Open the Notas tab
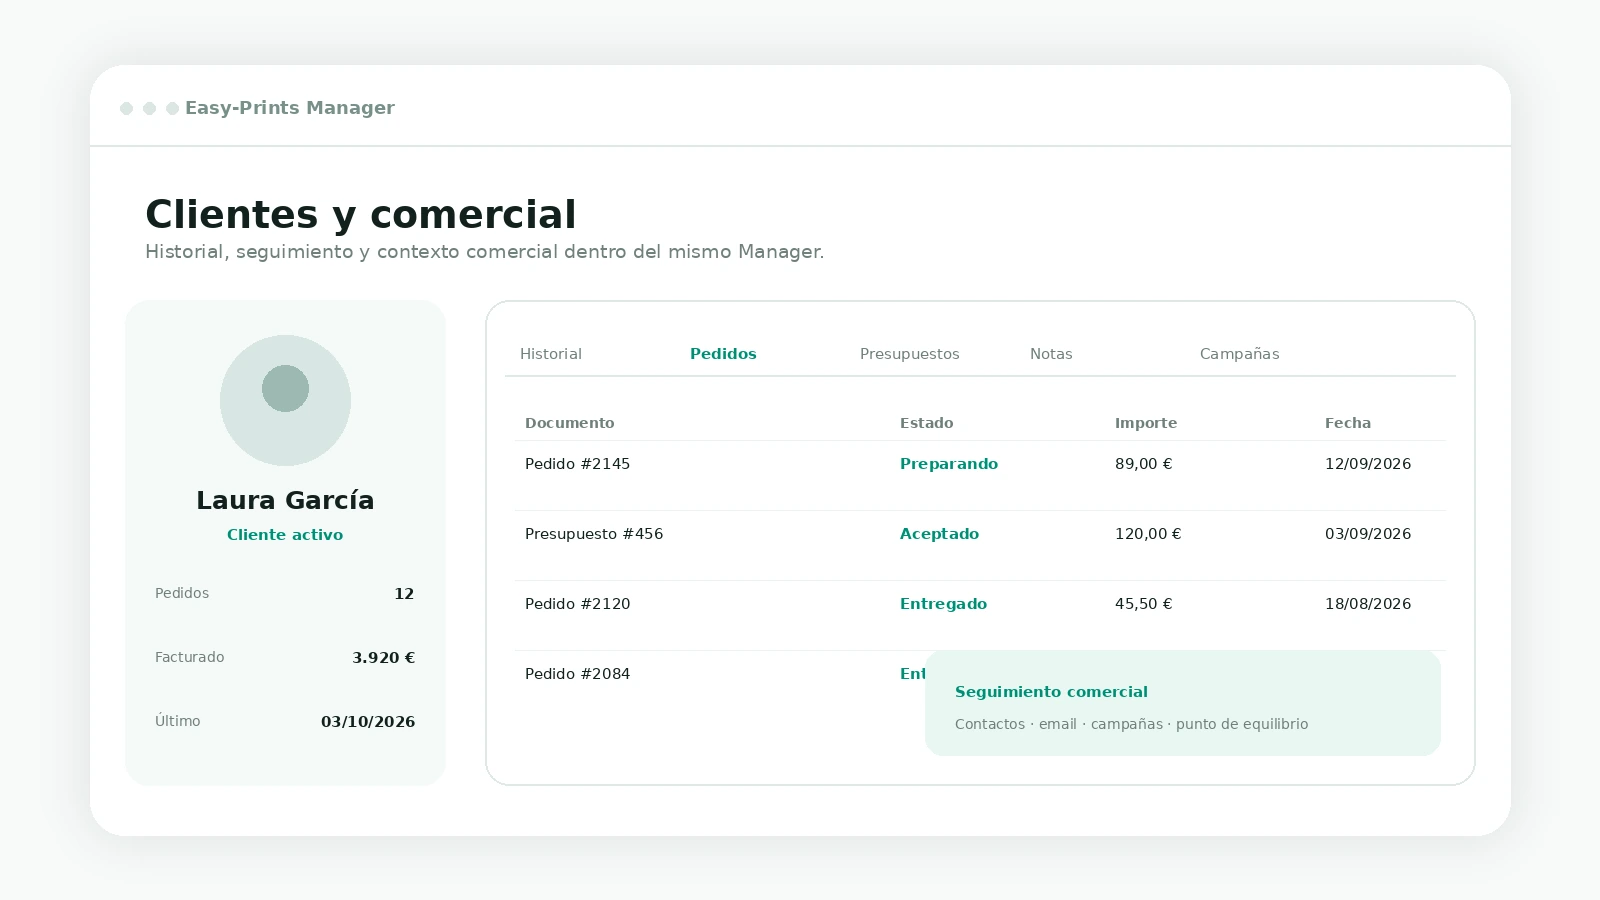The width and height of the screenshot is (1600, 900). point(1051,354)
